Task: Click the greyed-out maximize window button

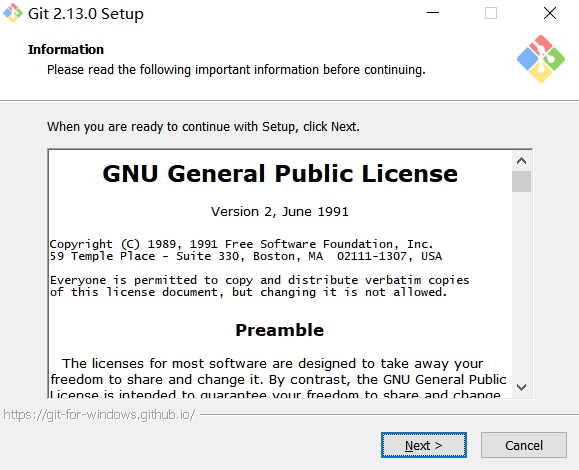Action: (491, 13)
